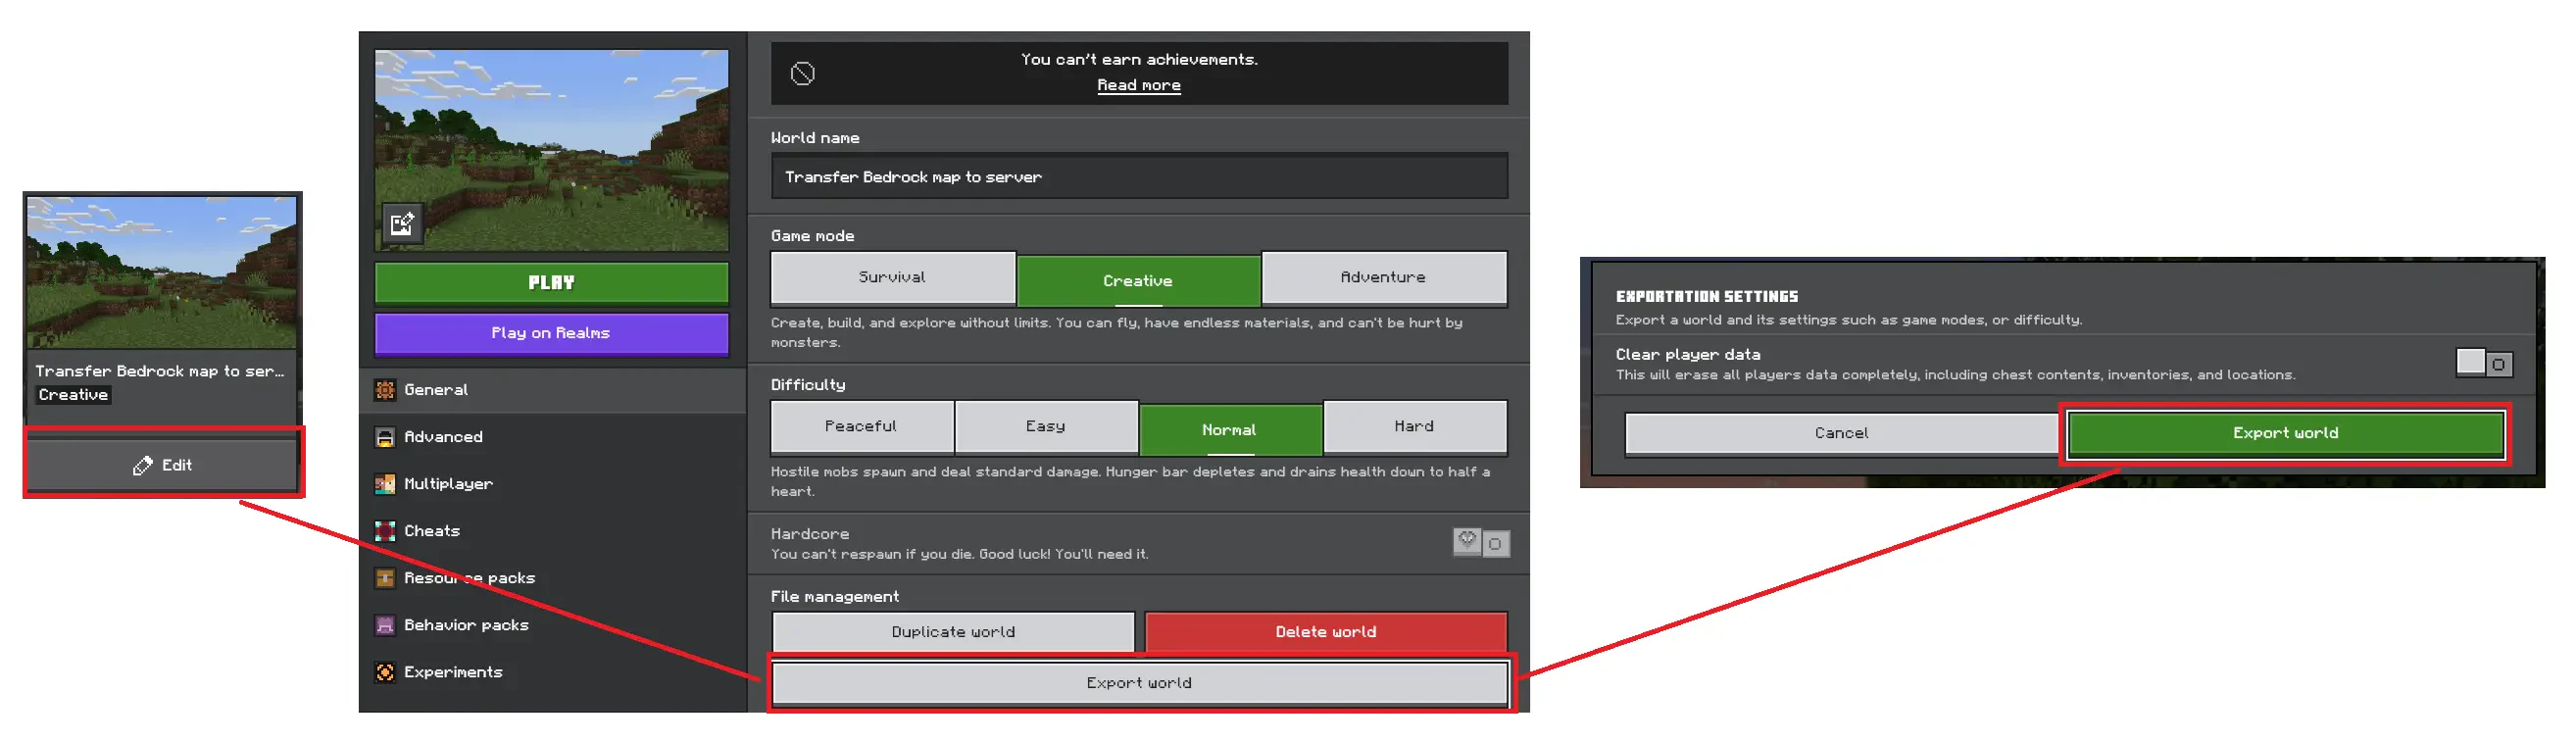Screen dimensions: 2576x743
Task: Click the edit world image icon
Action: pyautogui.click(x=402, y=224)
